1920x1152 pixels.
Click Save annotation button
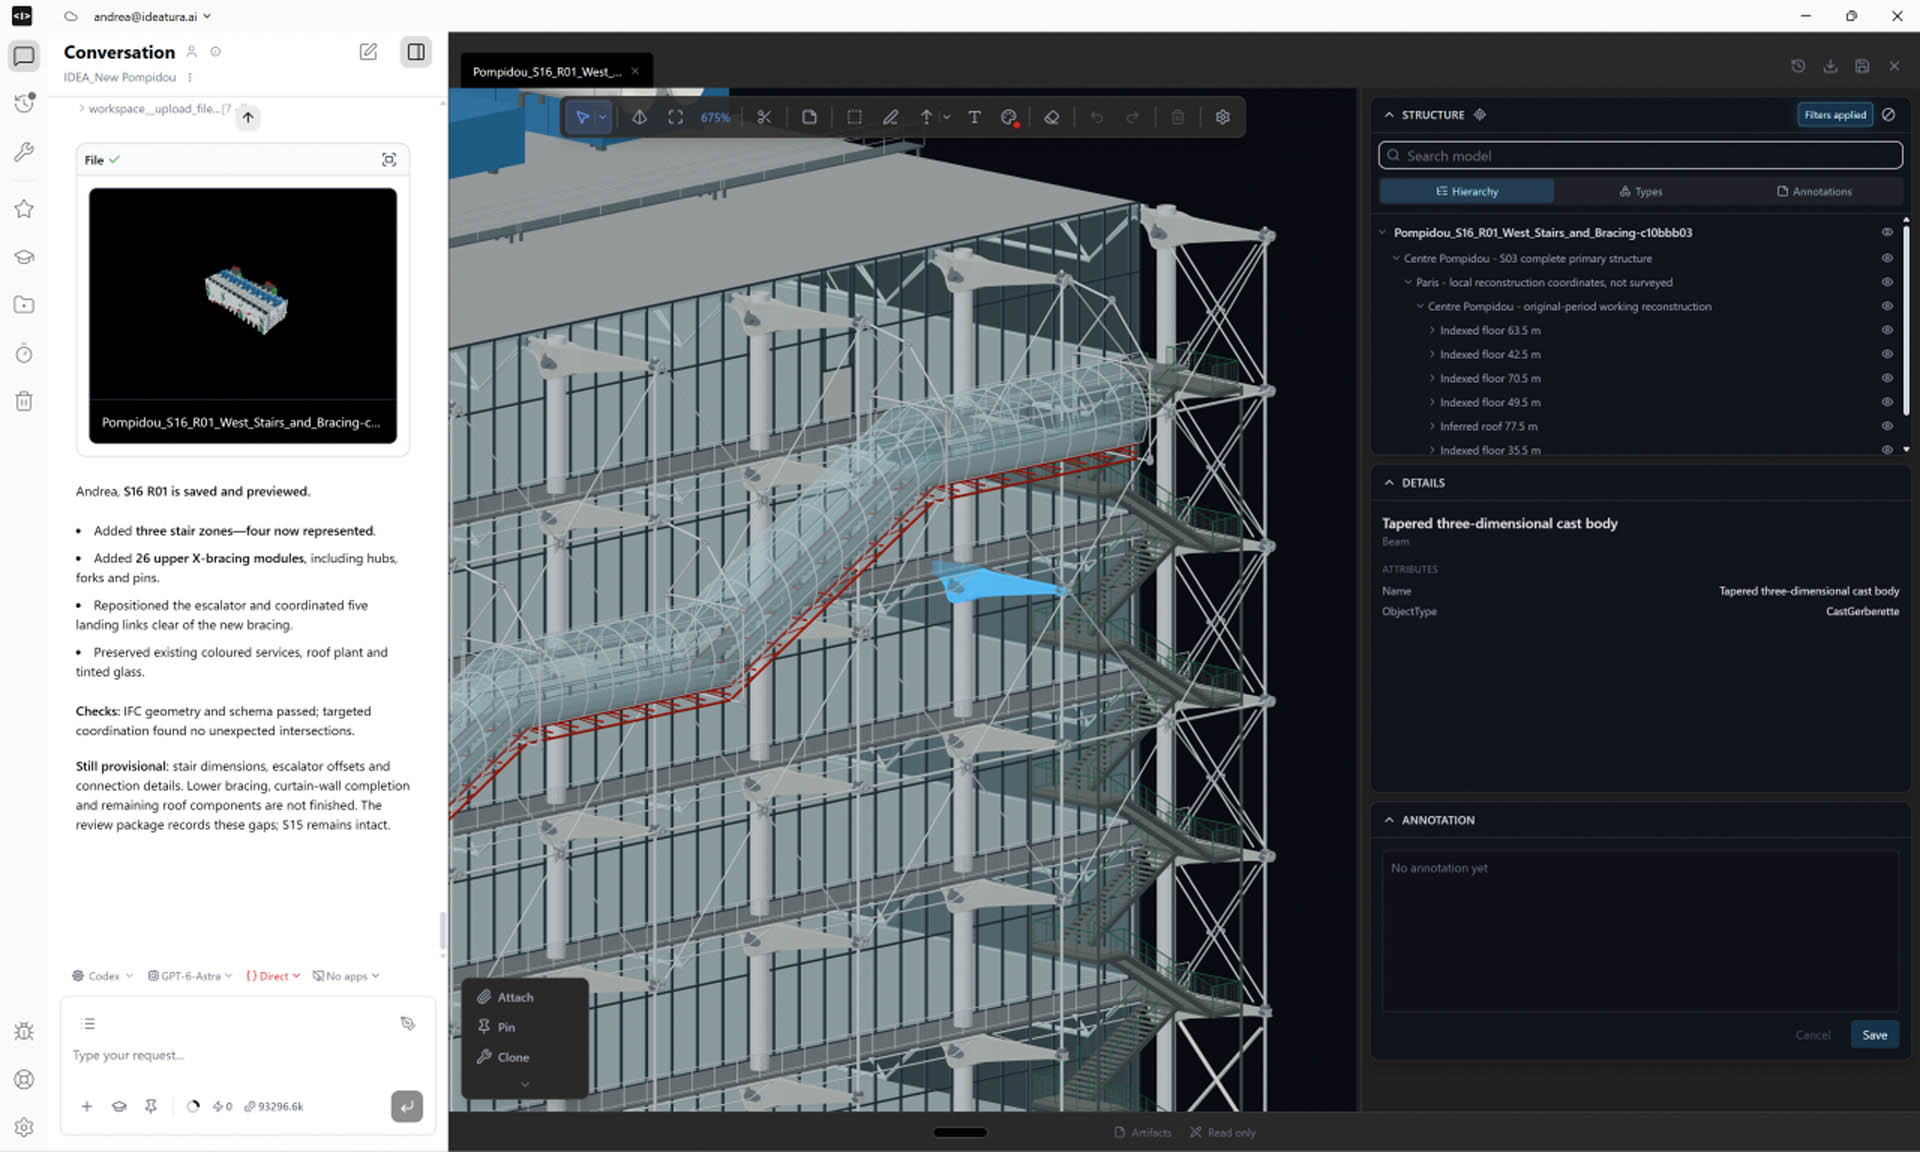tap(1874, 1035)
